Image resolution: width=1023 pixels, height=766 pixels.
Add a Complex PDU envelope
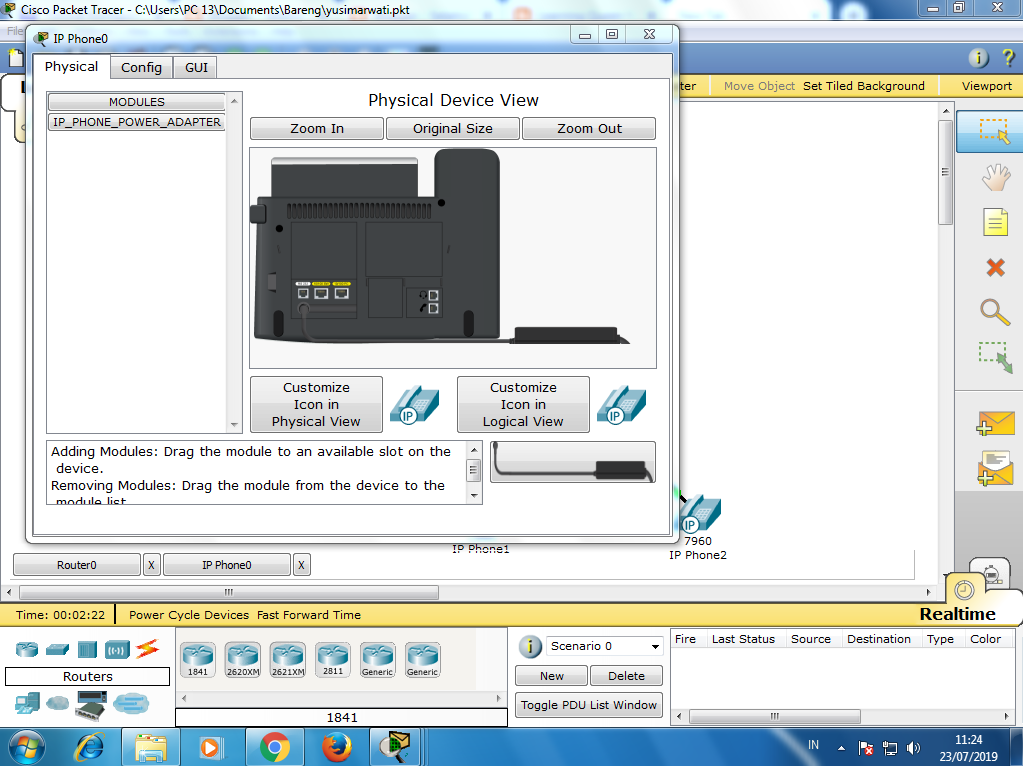click(x=995, y=468)
